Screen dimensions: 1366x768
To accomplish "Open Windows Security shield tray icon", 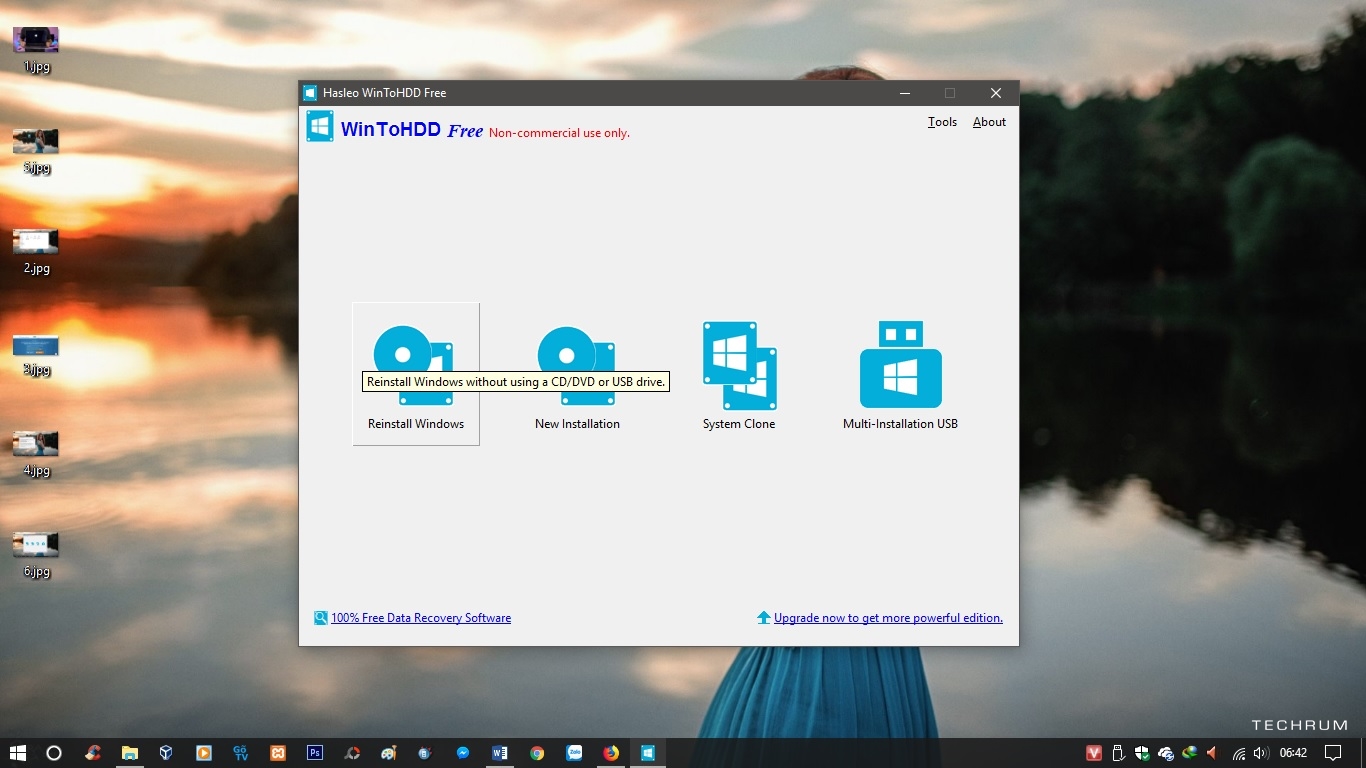I will point(1142,753).
